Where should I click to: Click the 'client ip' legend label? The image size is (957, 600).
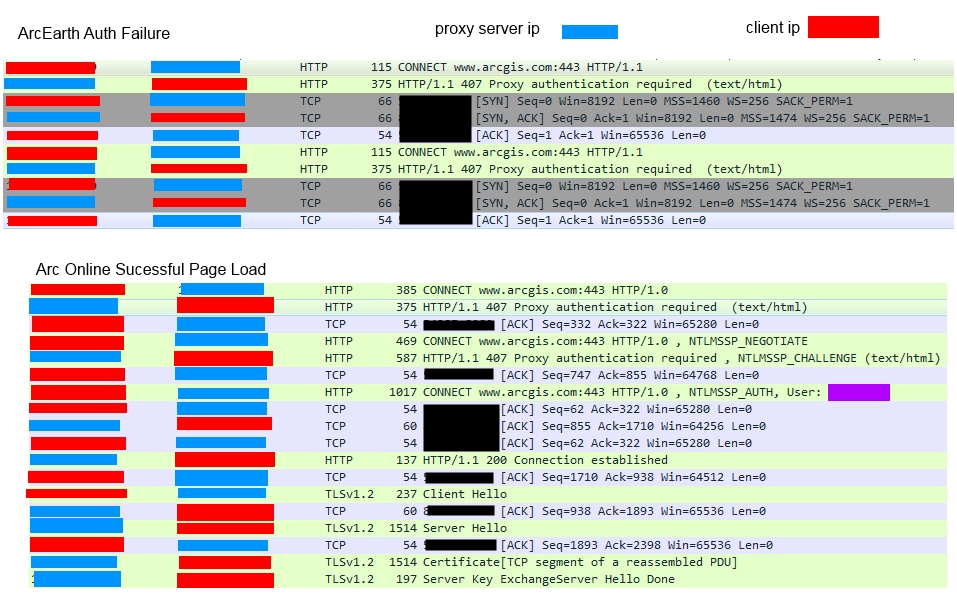pyautogui.click(x=773, y=28)
